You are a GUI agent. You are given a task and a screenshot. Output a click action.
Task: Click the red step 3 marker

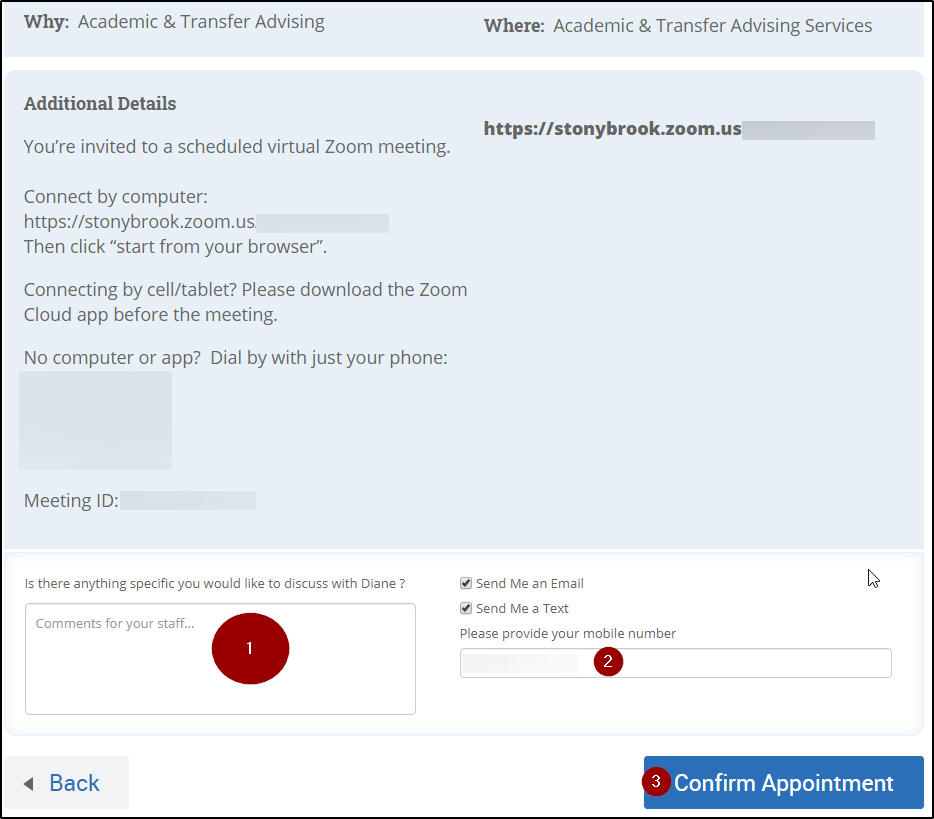point(656,781)
